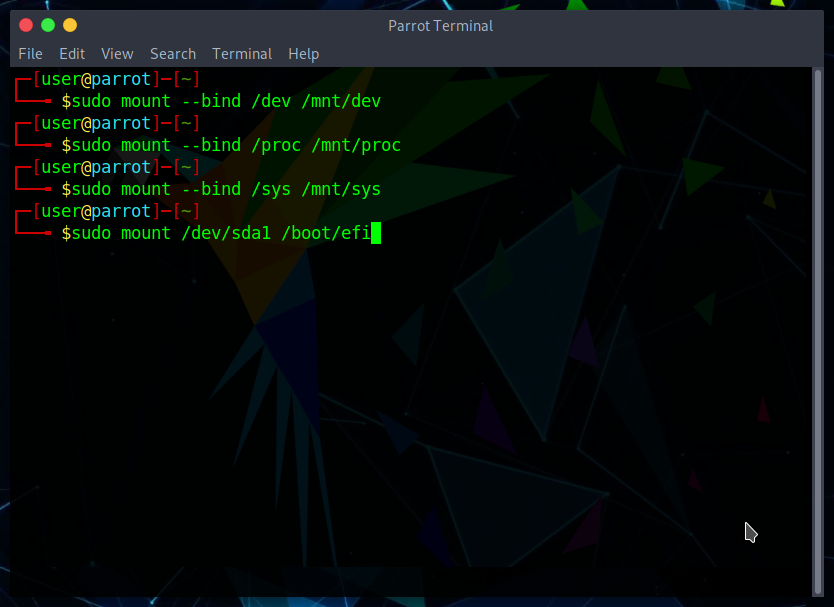Open the View menu
This screenshot has width=834, height=607.
117,54
